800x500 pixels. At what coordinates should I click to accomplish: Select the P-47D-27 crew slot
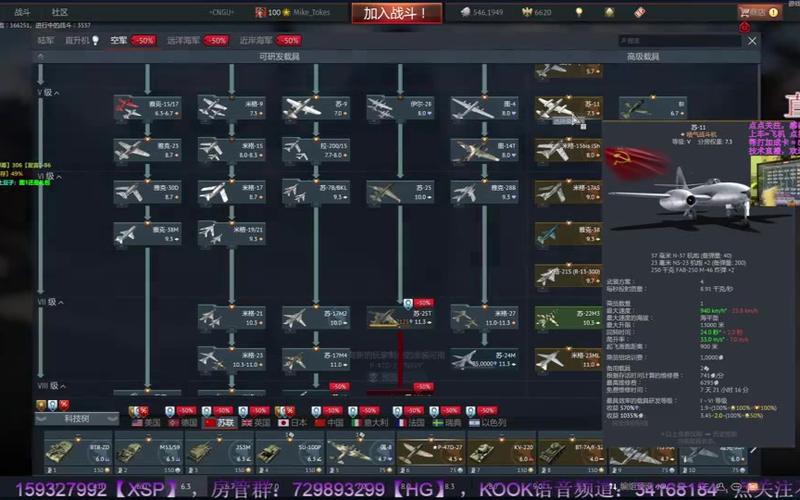pos(431,453)
